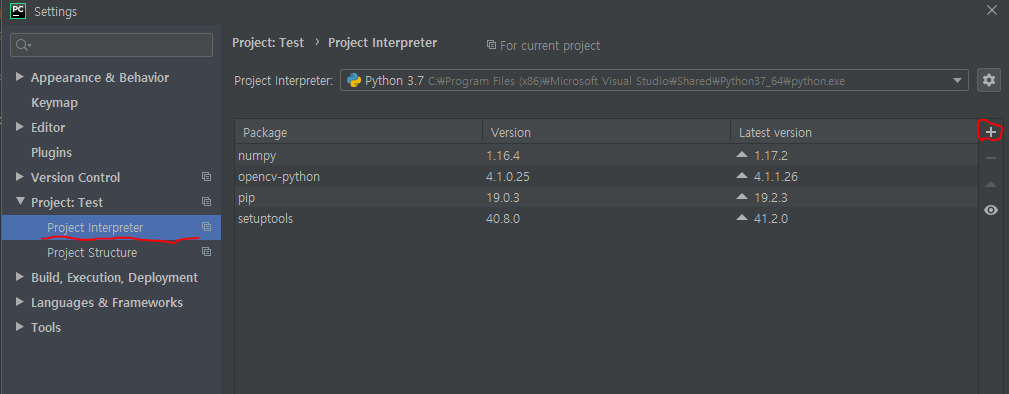
Task: Sort by Package column header
Action: tap(358, 132)
